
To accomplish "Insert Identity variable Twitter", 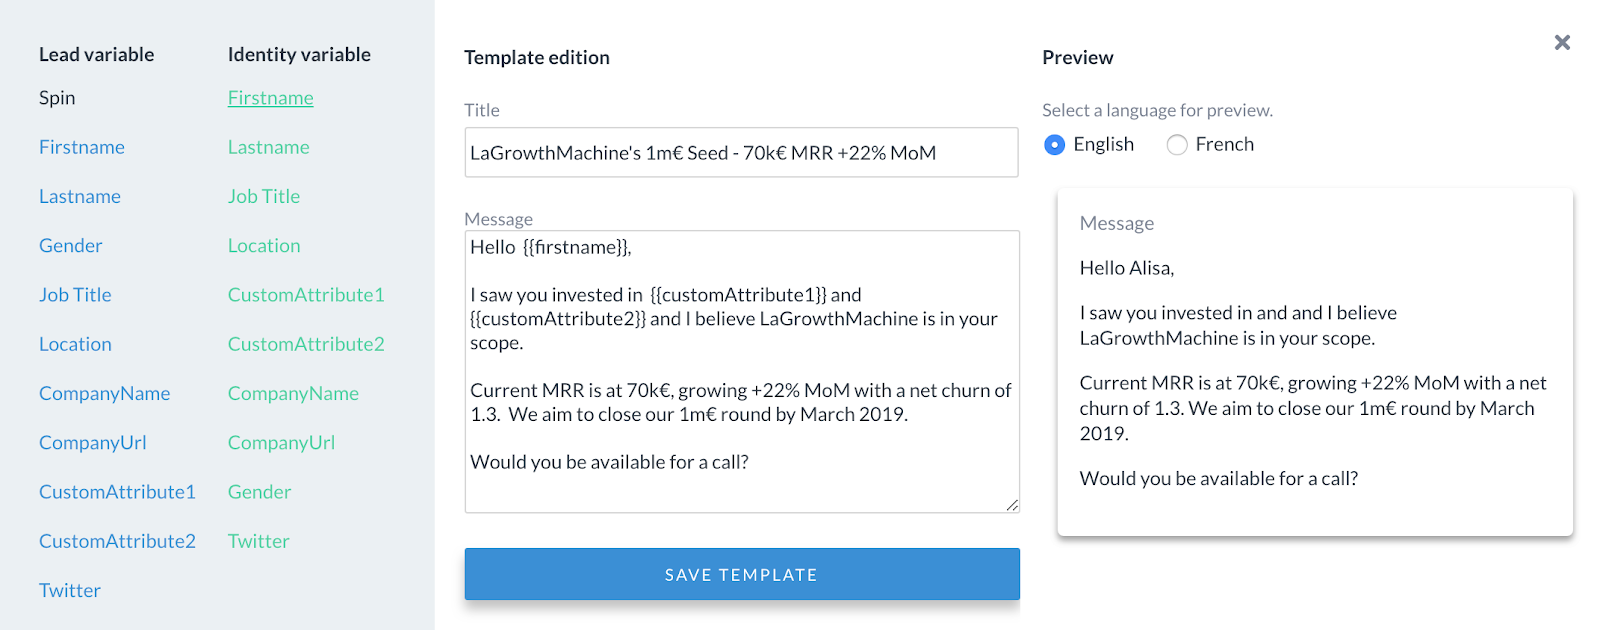I will pyautogui.click(x=258, y=541).
